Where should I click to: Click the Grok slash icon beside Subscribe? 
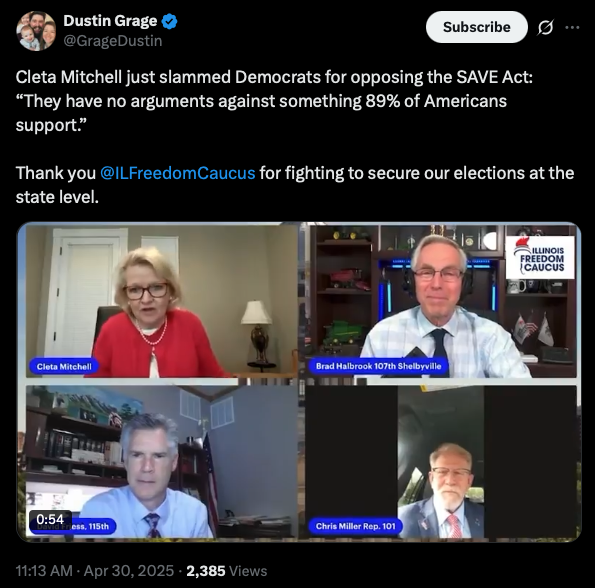[x=545, y=27]
